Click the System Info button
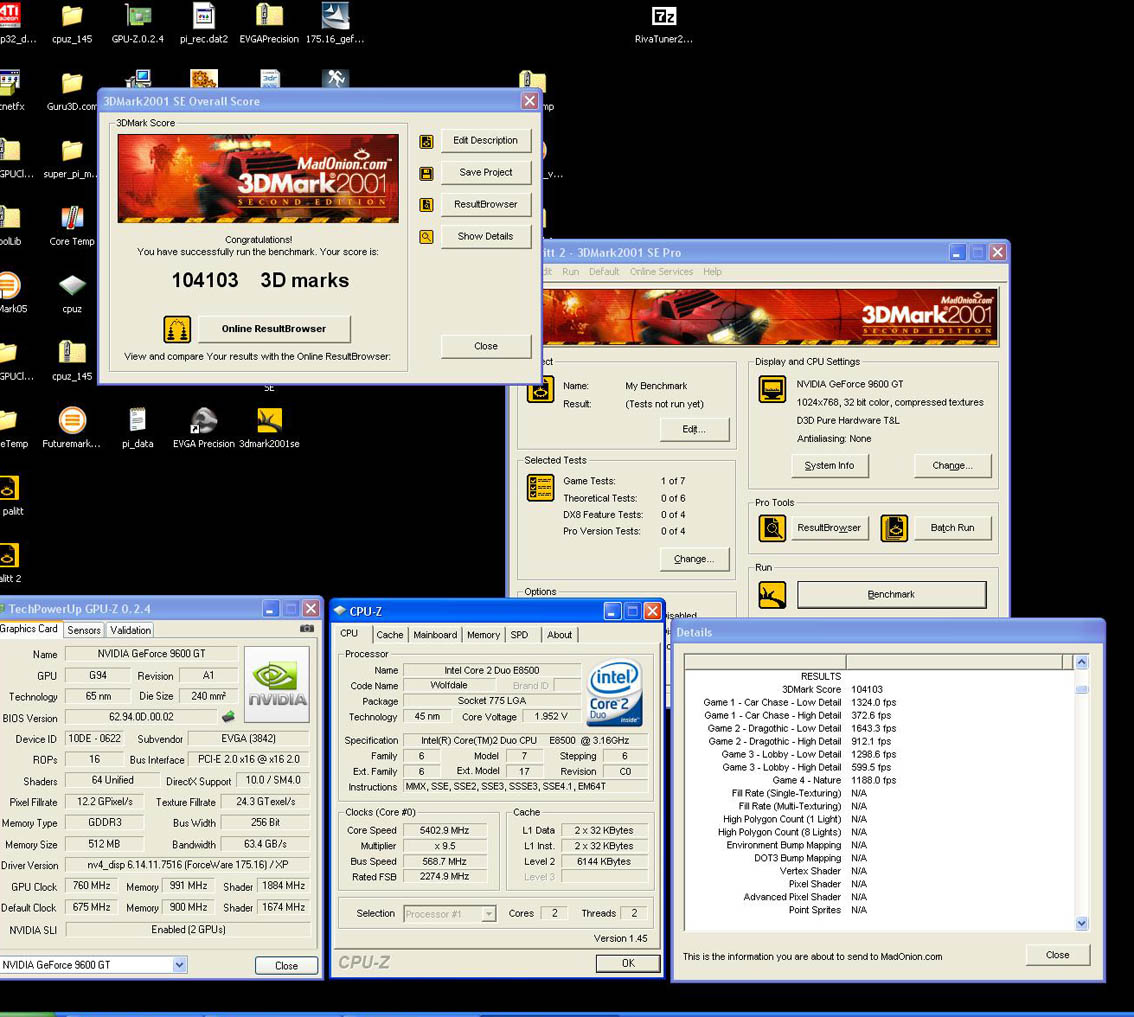The height and width of the screenshot is (1017, 1134). 830,465
